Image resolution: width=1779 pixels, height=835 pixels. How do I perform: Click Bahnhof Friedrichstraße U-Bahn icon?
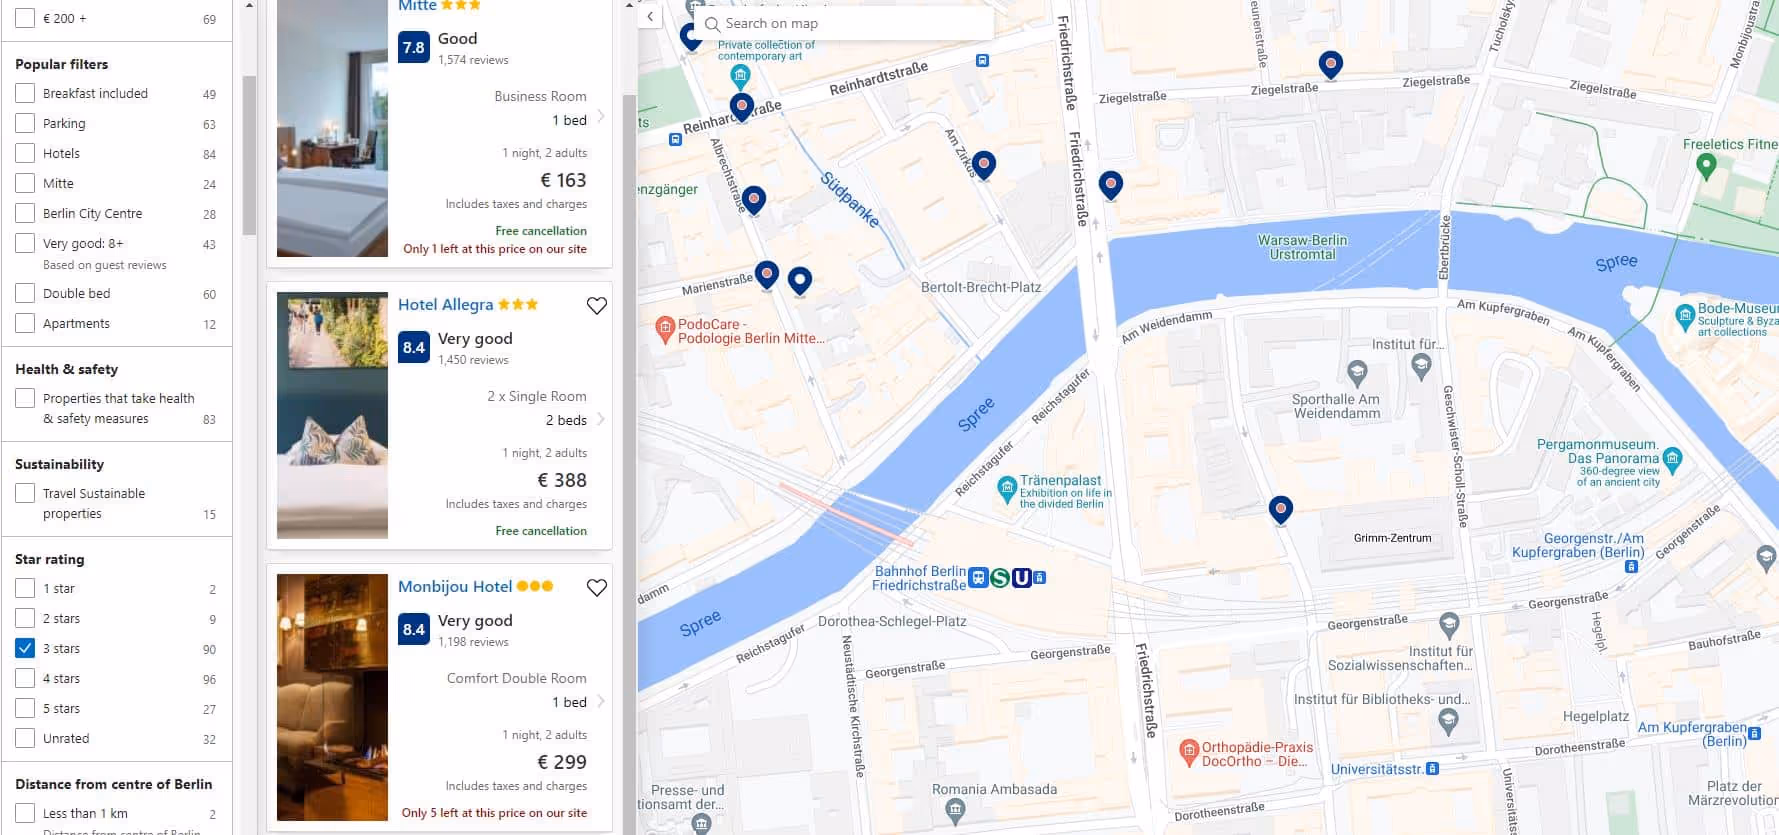point(1021,577)
